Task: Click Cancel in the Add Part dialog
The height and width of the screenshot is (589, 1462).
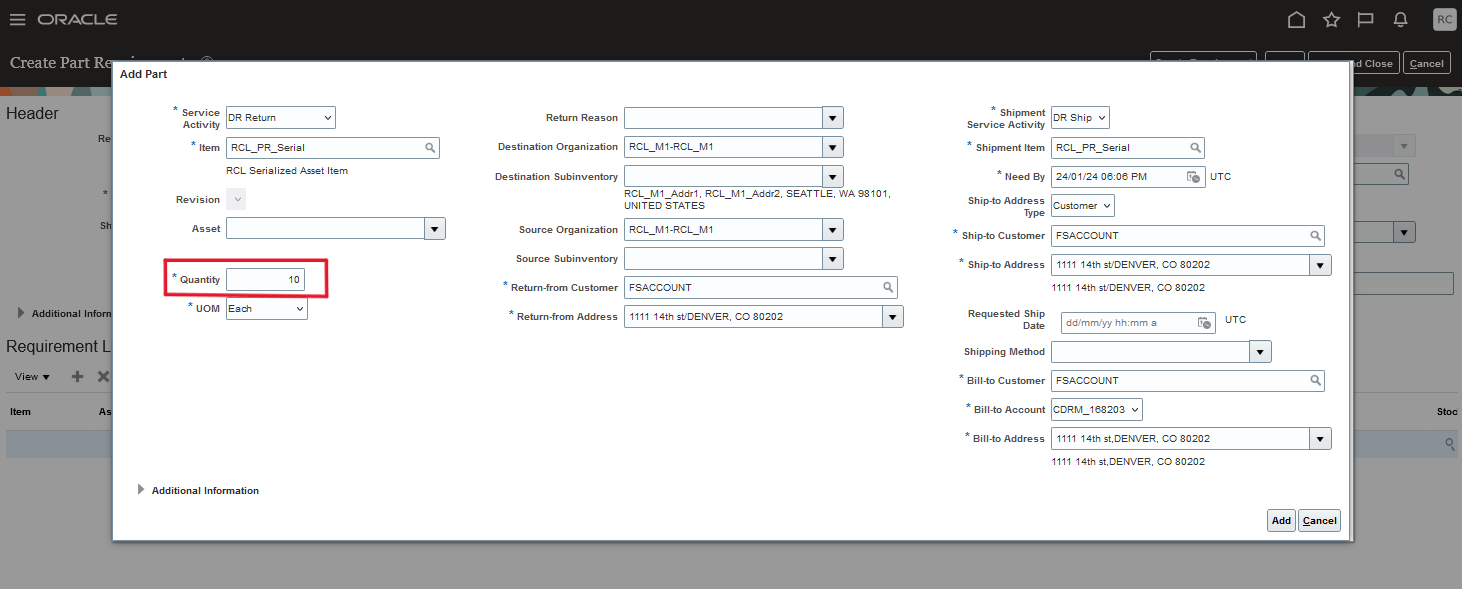Action: [1319, 521]
